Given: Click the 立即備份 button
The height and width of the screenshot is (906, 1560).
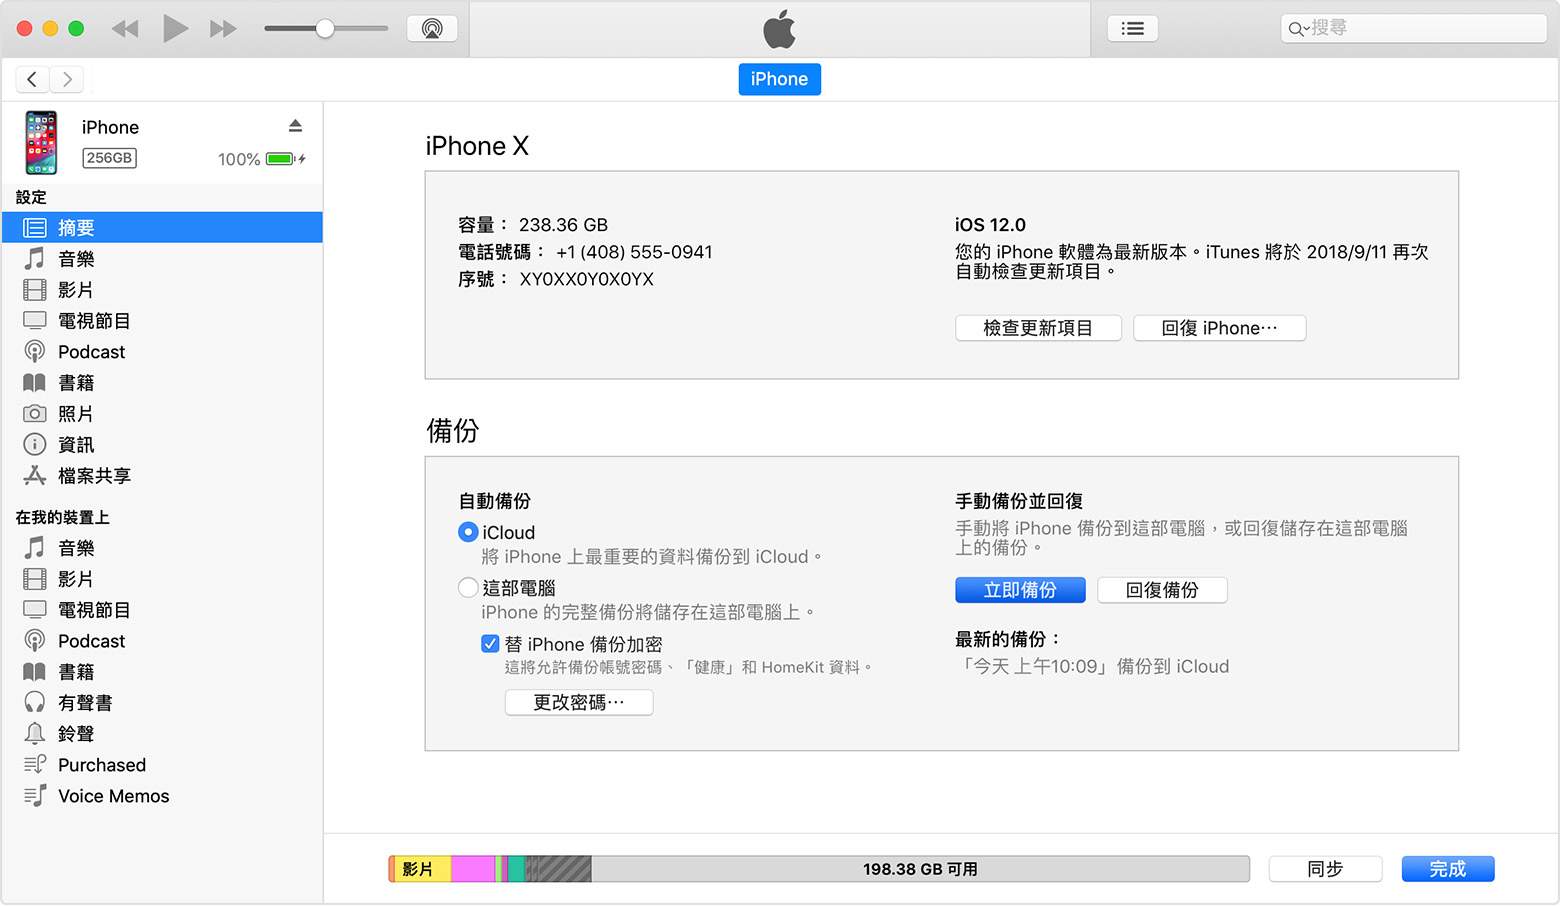Looking at the screenshot, I should pos(1019,590).
